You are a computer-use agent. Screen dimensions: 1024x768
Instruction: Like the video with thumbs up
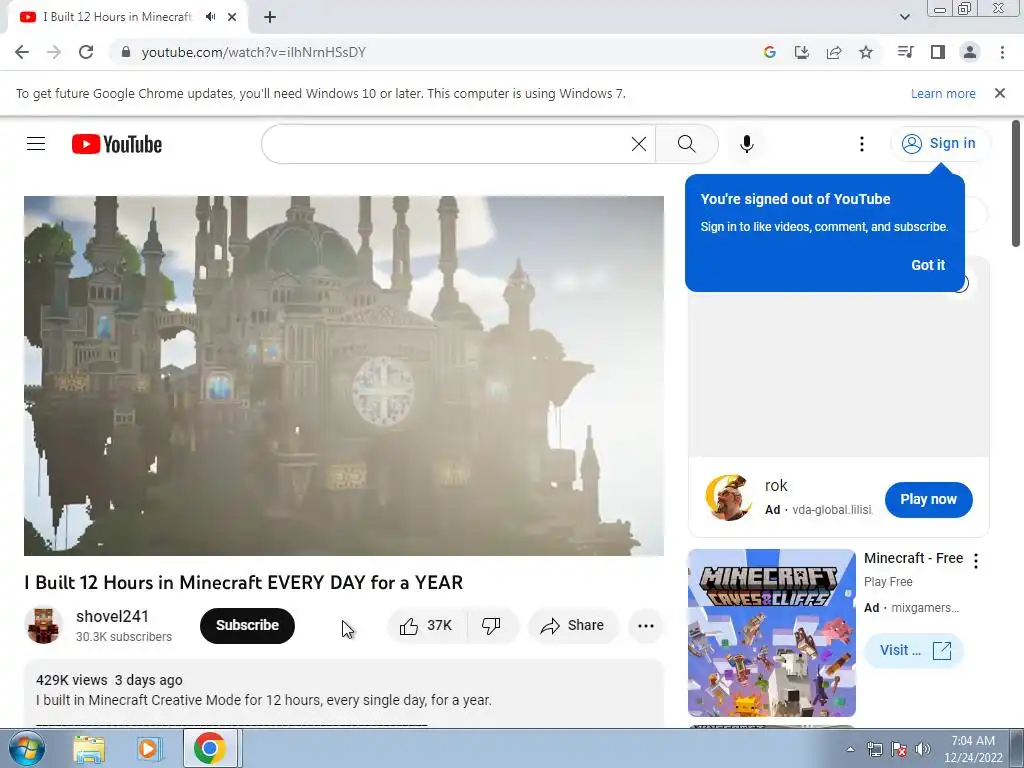(426, 626)
